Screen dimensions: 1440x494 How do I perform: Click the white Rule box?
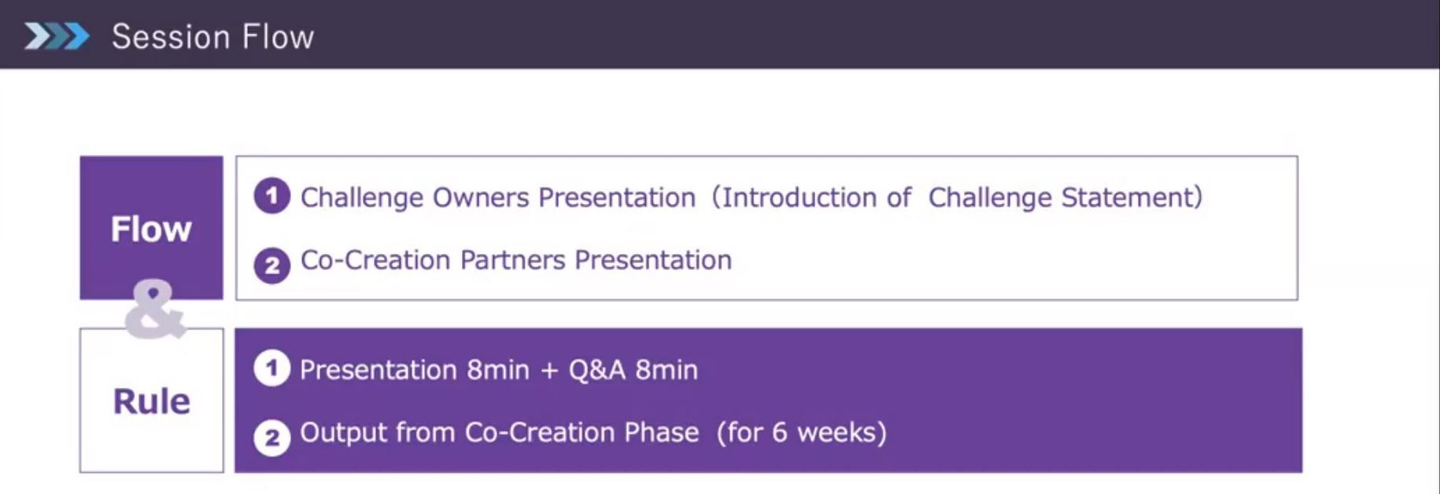(151, 401)
